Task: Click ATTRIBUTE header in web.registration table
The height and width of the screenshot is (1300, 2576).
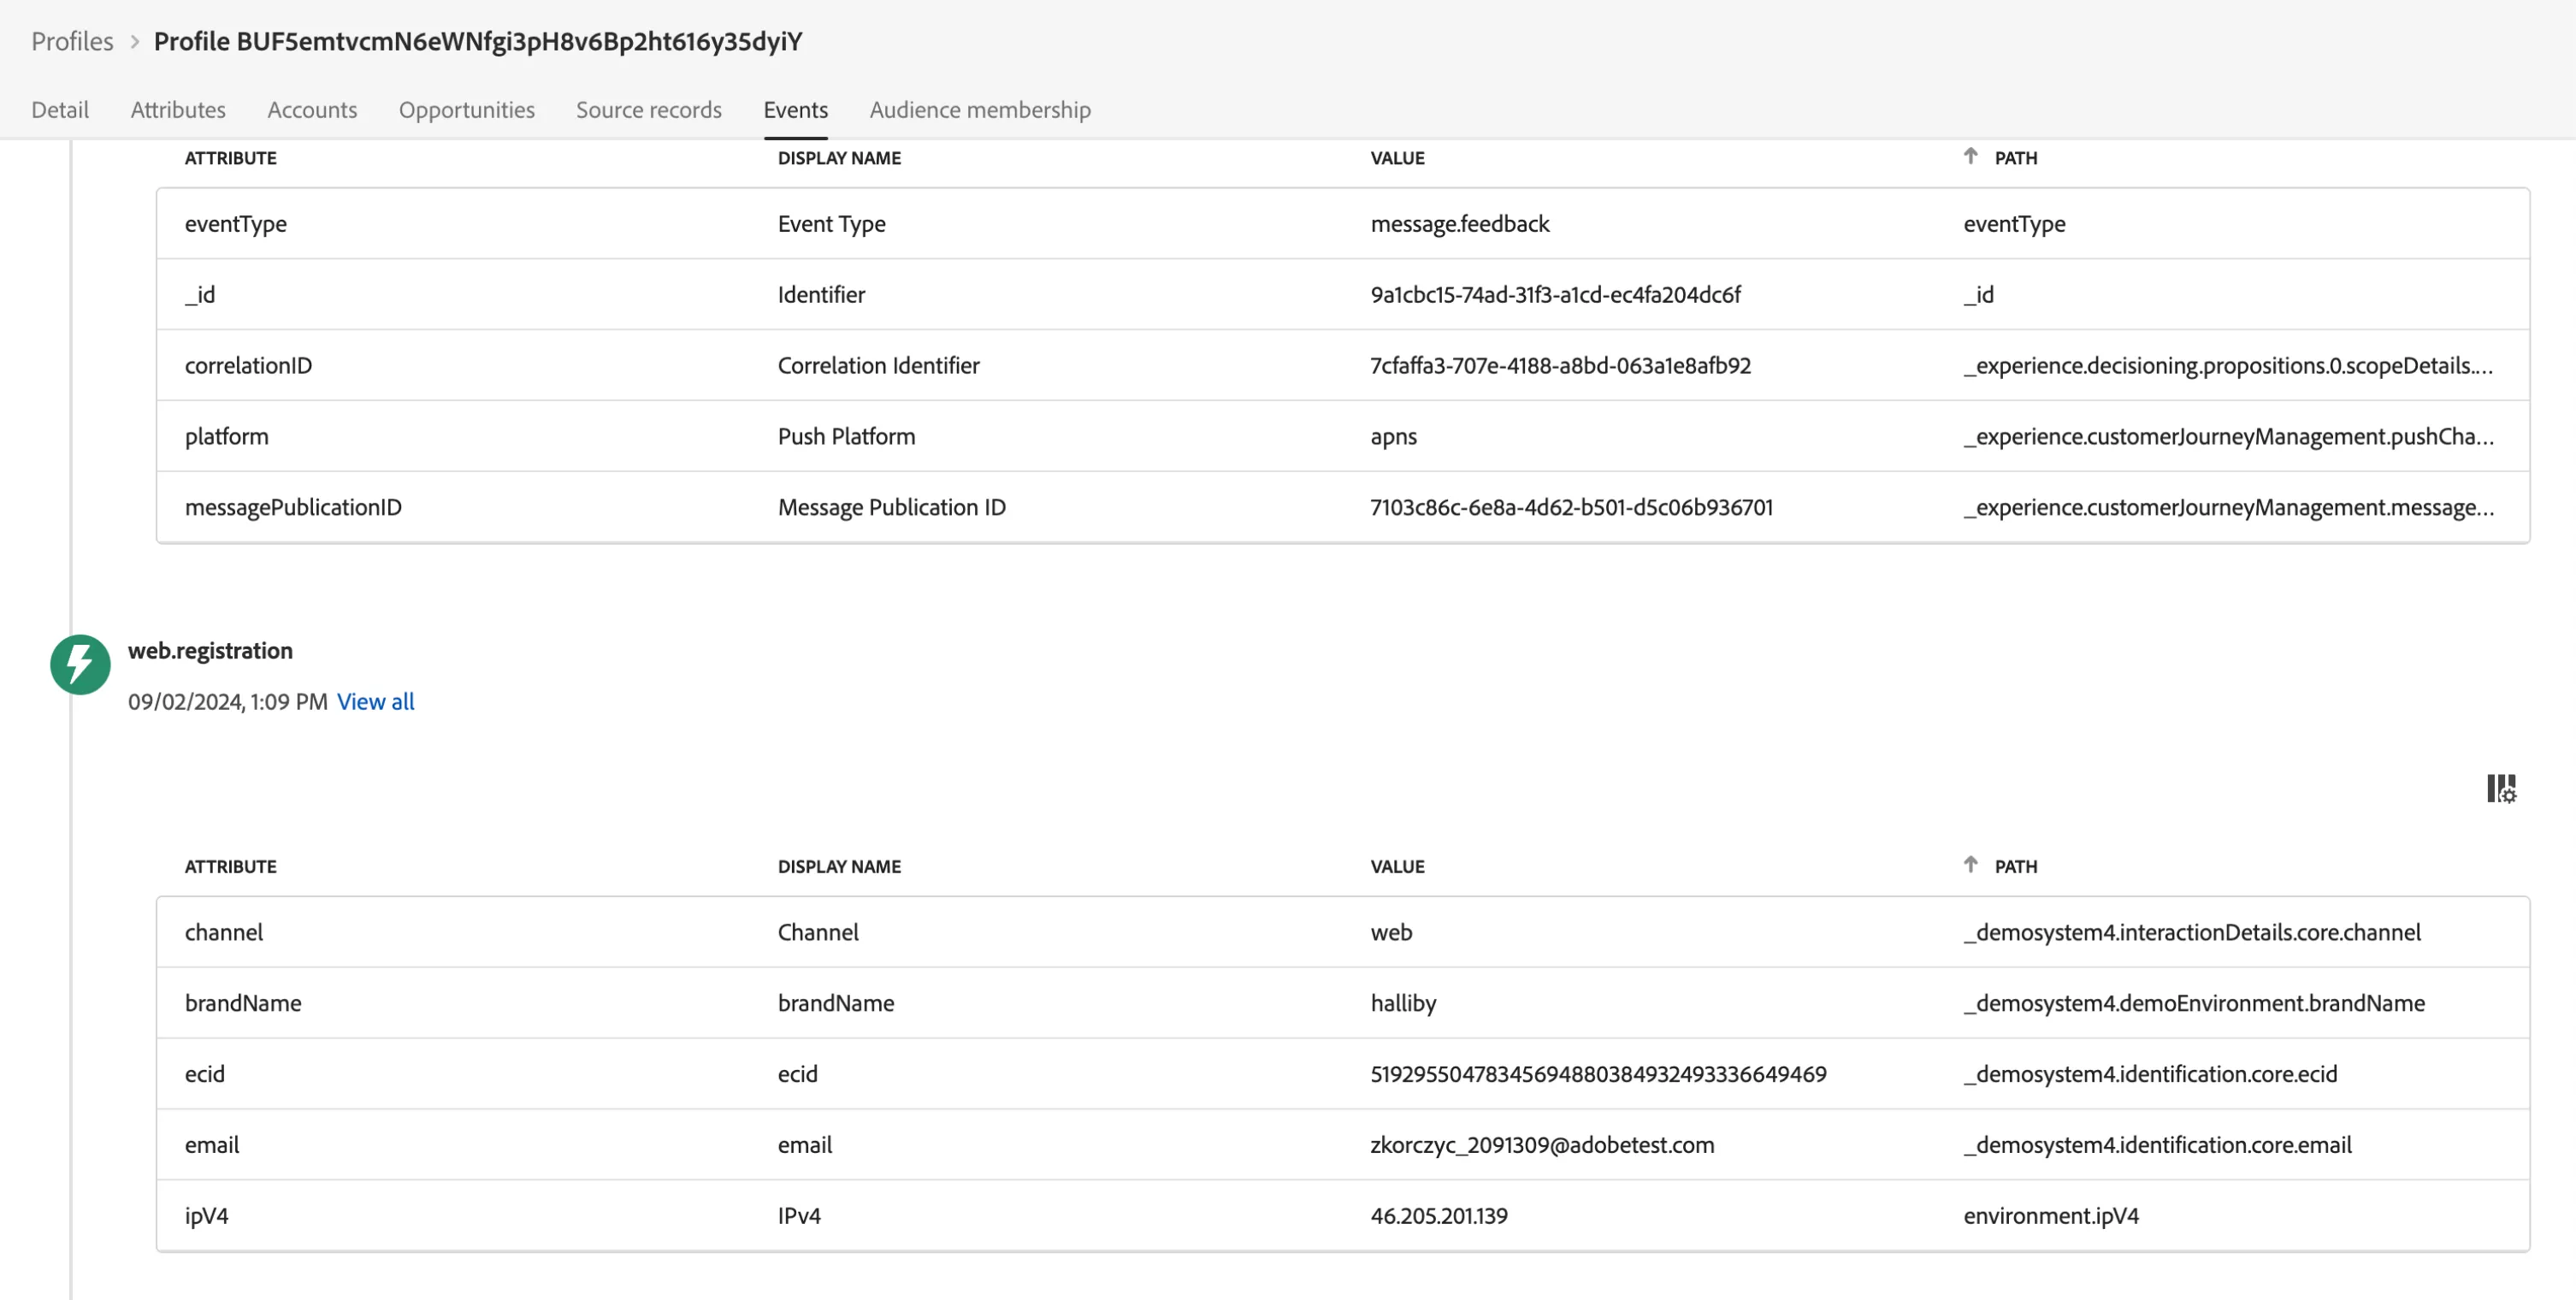Action: (x=230, y=867)
